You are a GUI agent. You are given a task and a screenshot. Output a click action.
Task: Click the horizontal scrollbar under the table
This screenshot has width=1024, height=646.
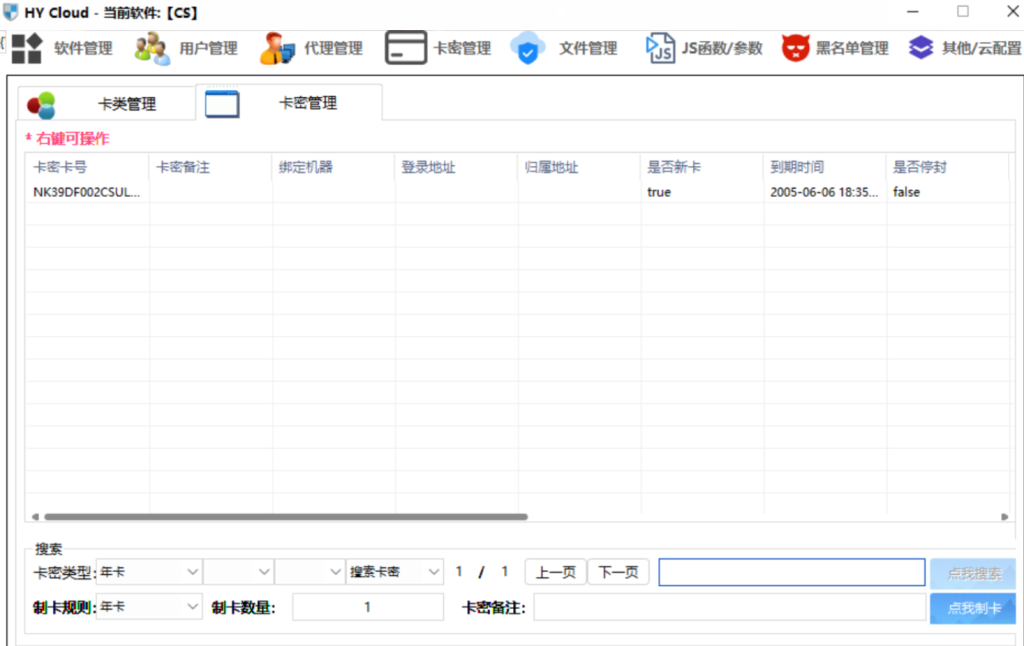(285, 517)
